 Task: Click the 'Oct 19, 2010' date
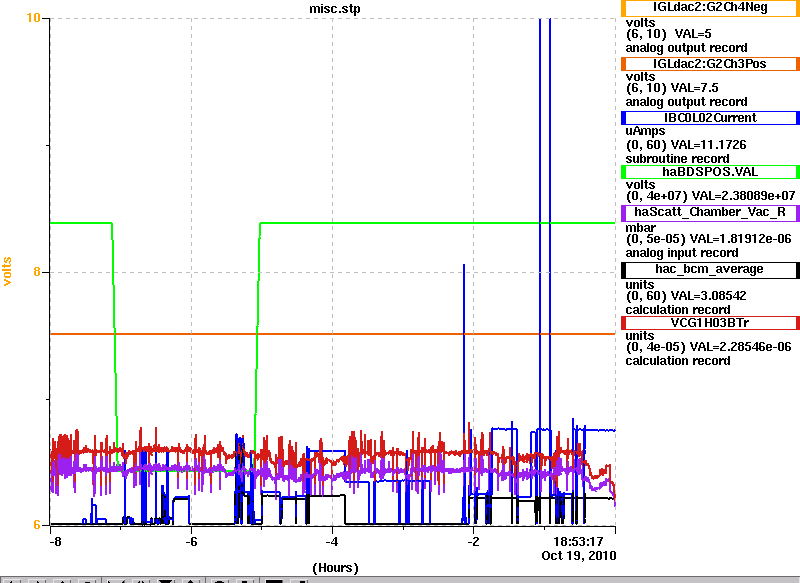[579, 555]
